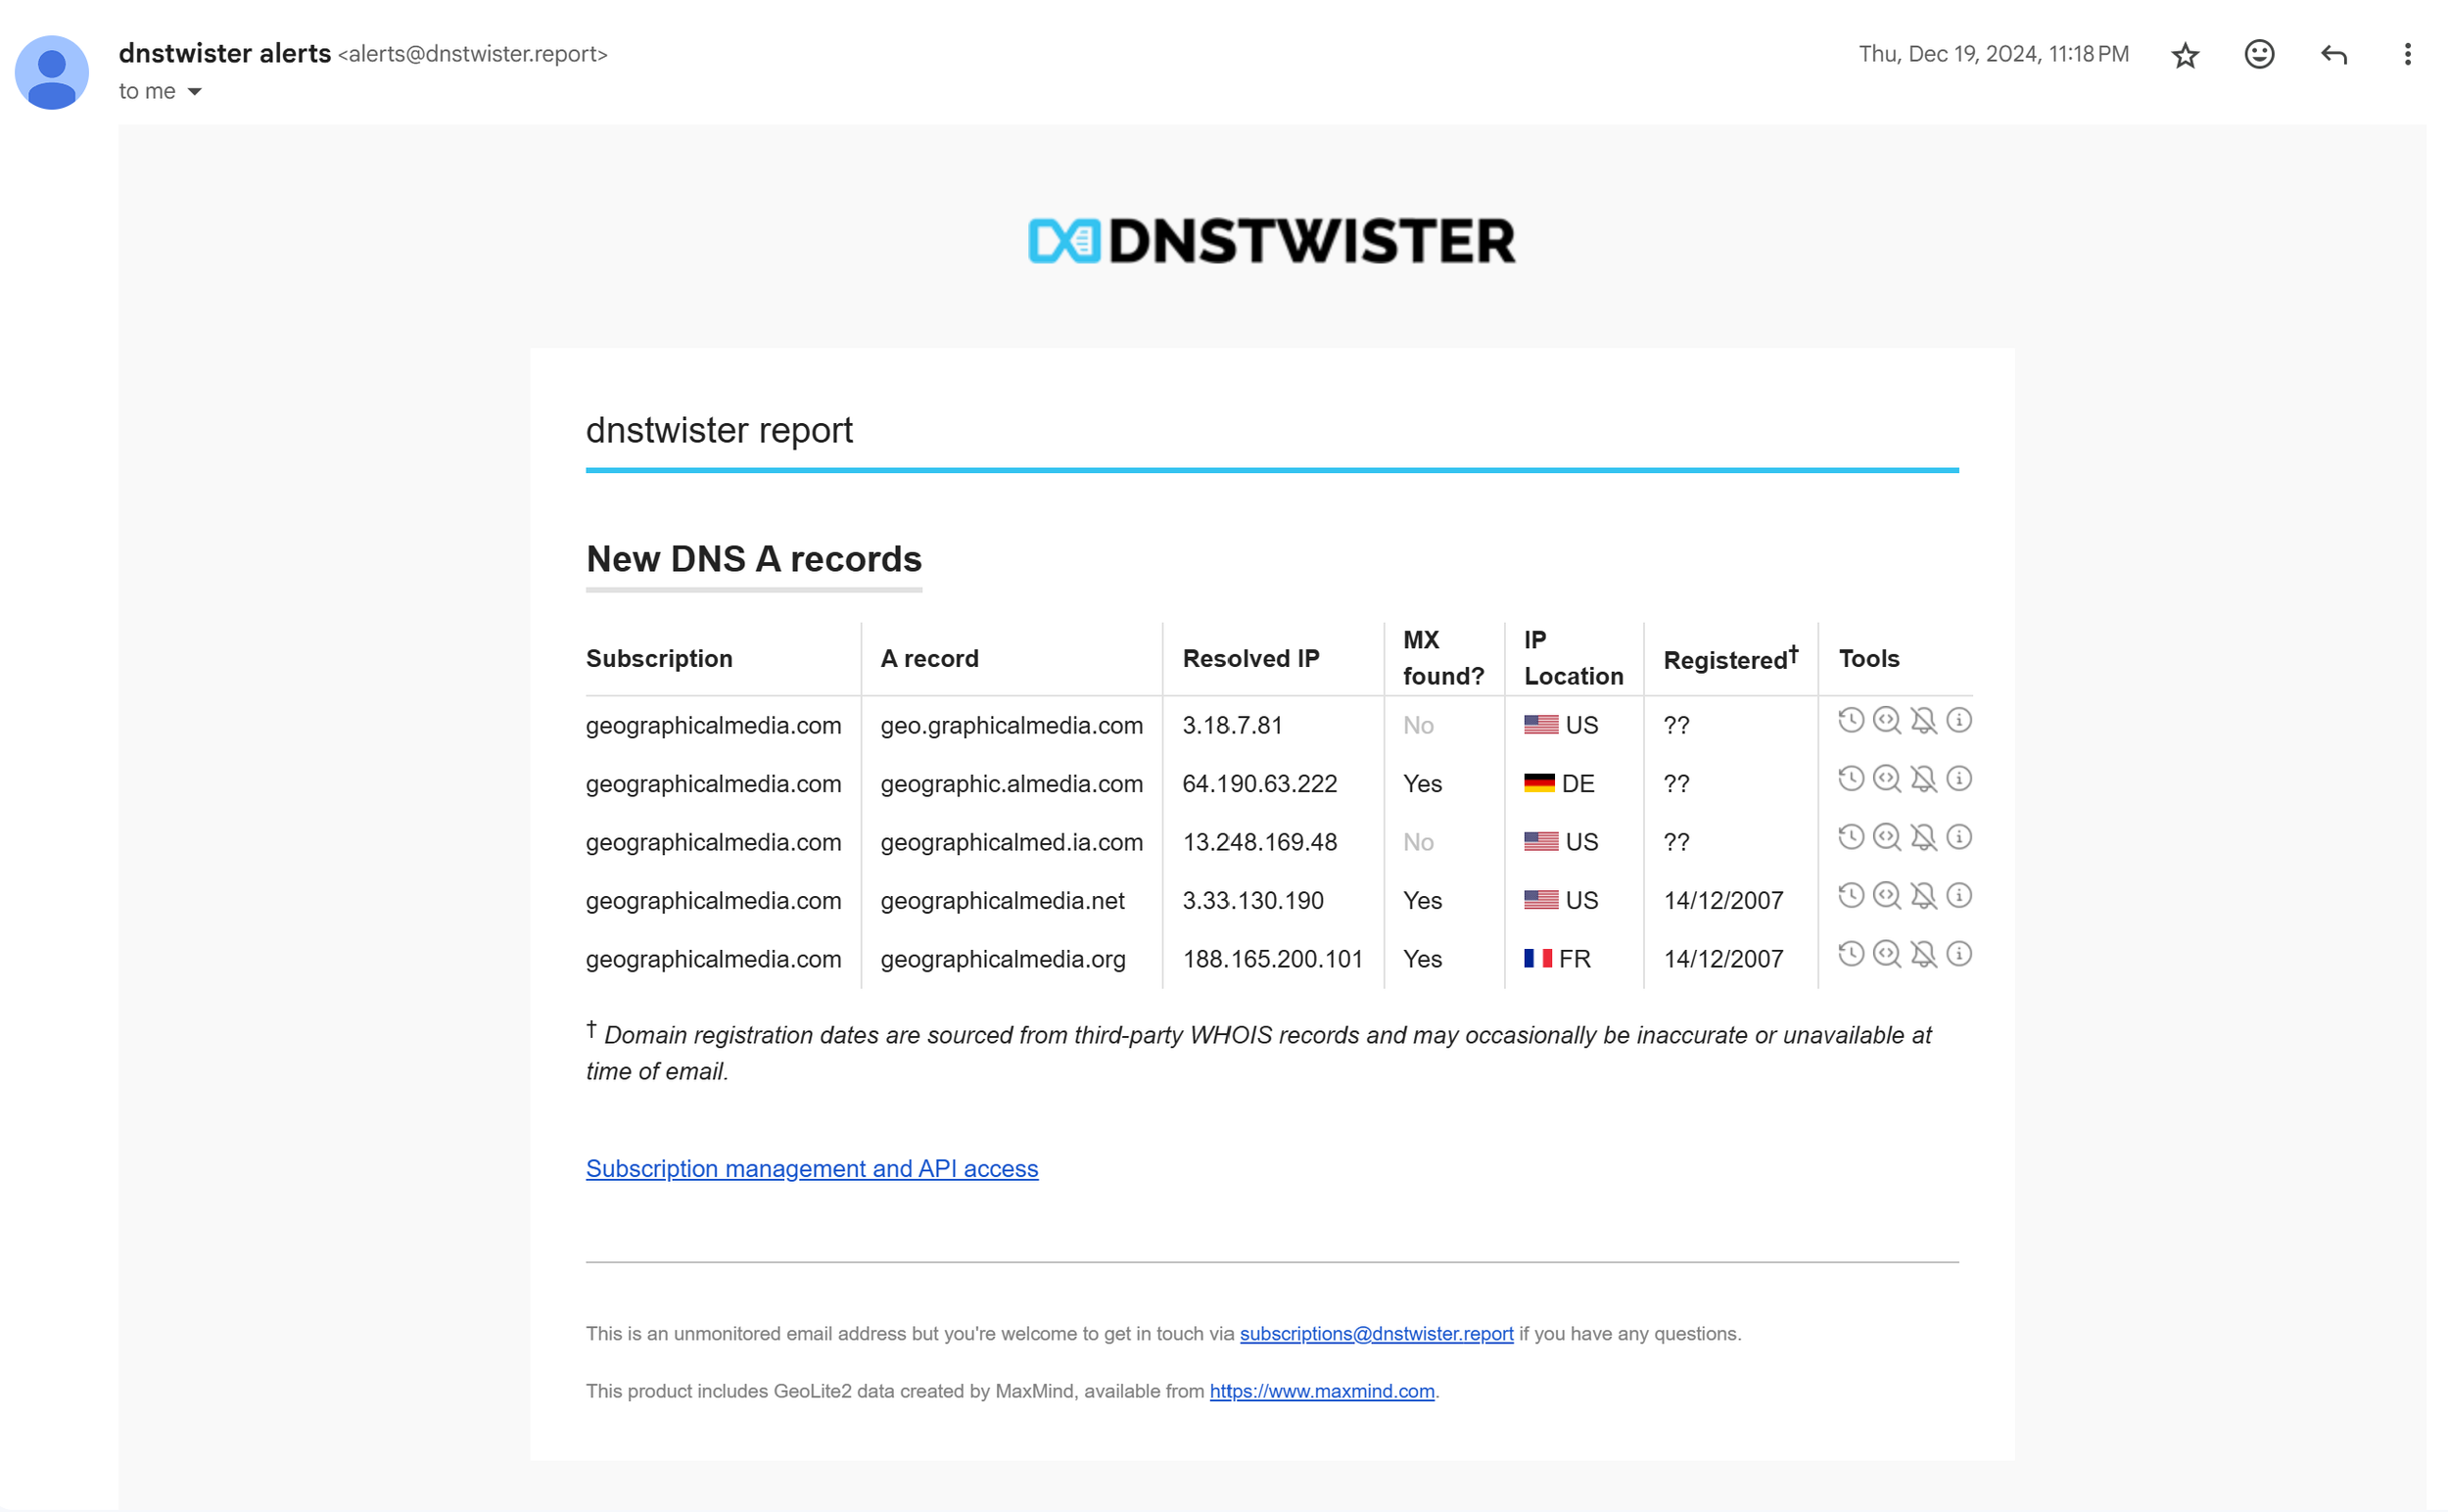This screenshot has height=1512, width=2448.
Task: Open history icon for geo.graphicalmedia.com row
Action: (1850, 720)
